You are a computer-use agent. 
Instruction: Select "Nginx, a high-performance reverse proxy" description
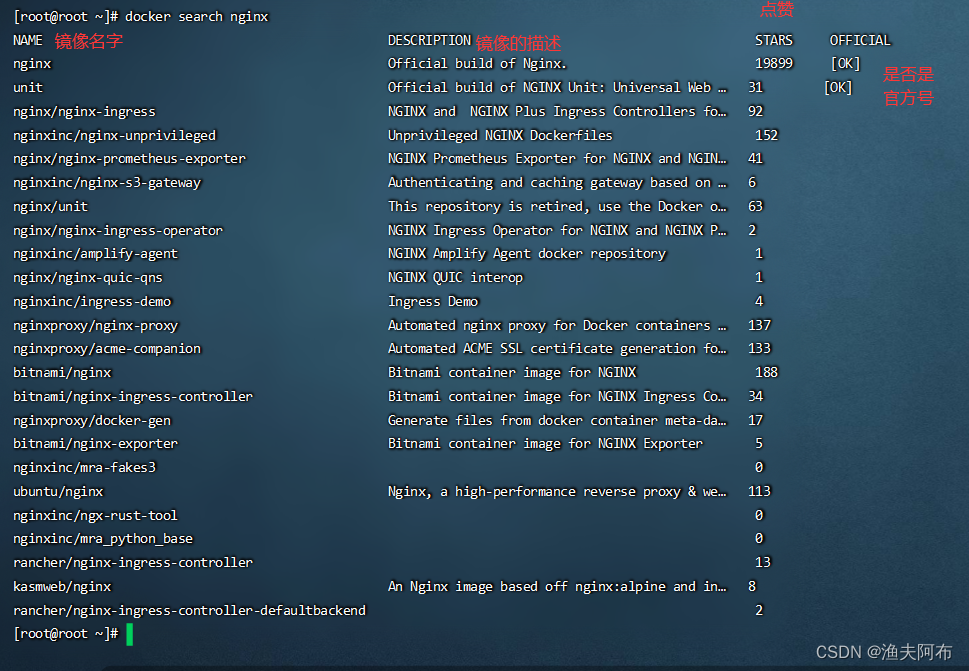pos(557,492)
